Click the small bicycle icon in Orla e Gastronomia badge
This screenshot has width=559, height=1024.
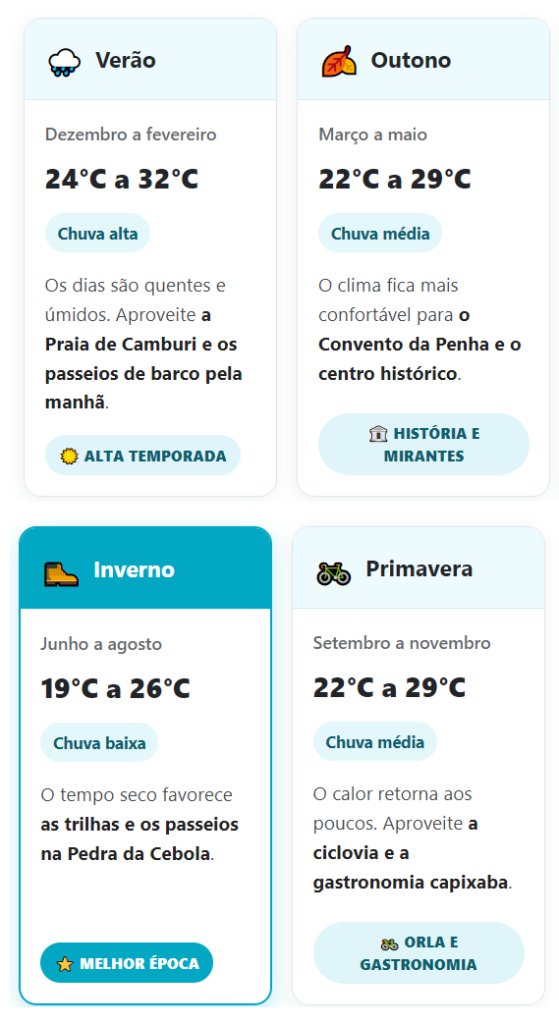point(389,944)
